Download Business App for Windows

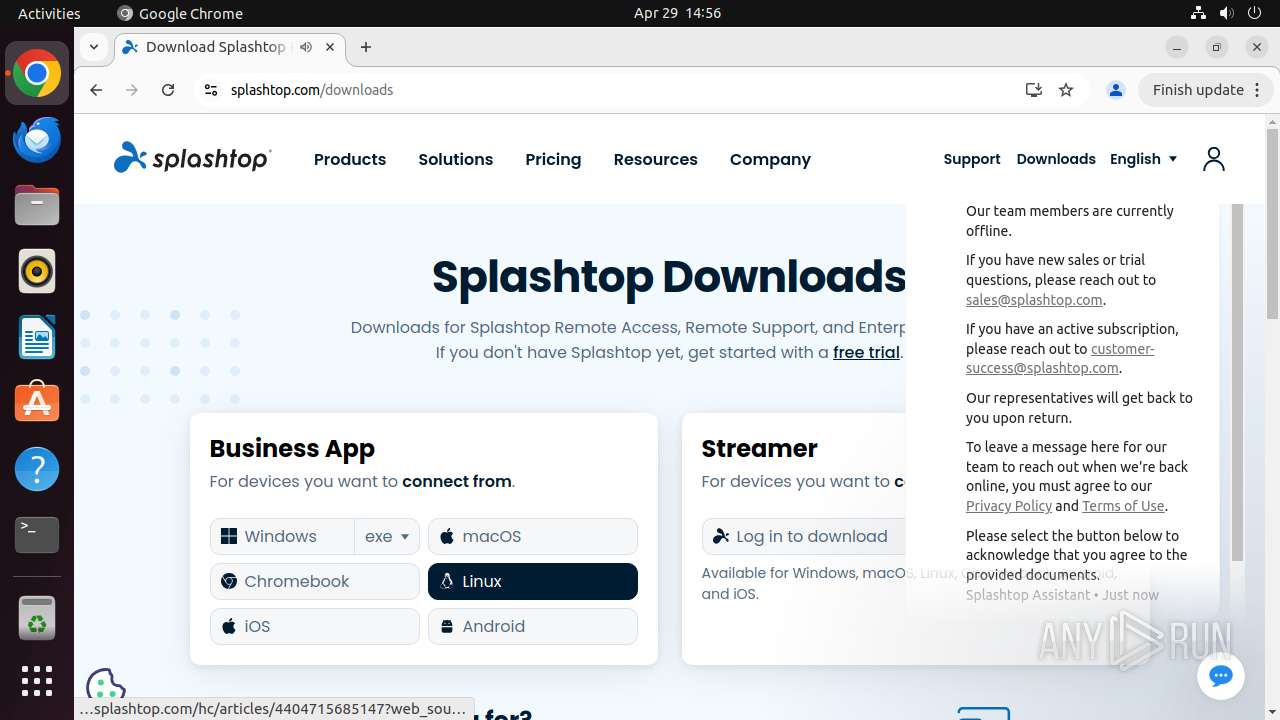click(282, 536)
